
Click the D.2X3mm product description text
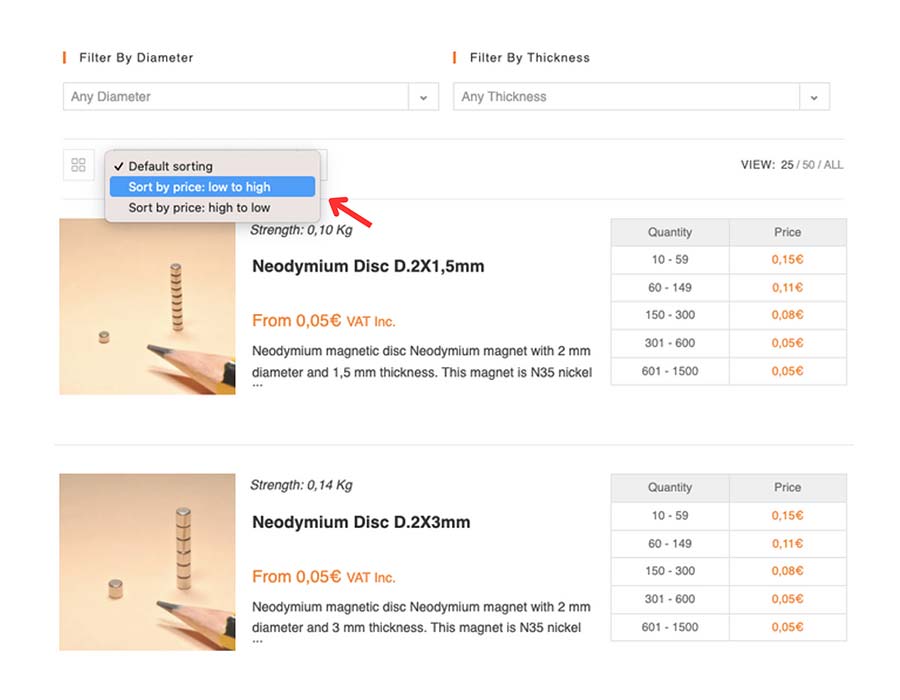click(x=421, y=621)
